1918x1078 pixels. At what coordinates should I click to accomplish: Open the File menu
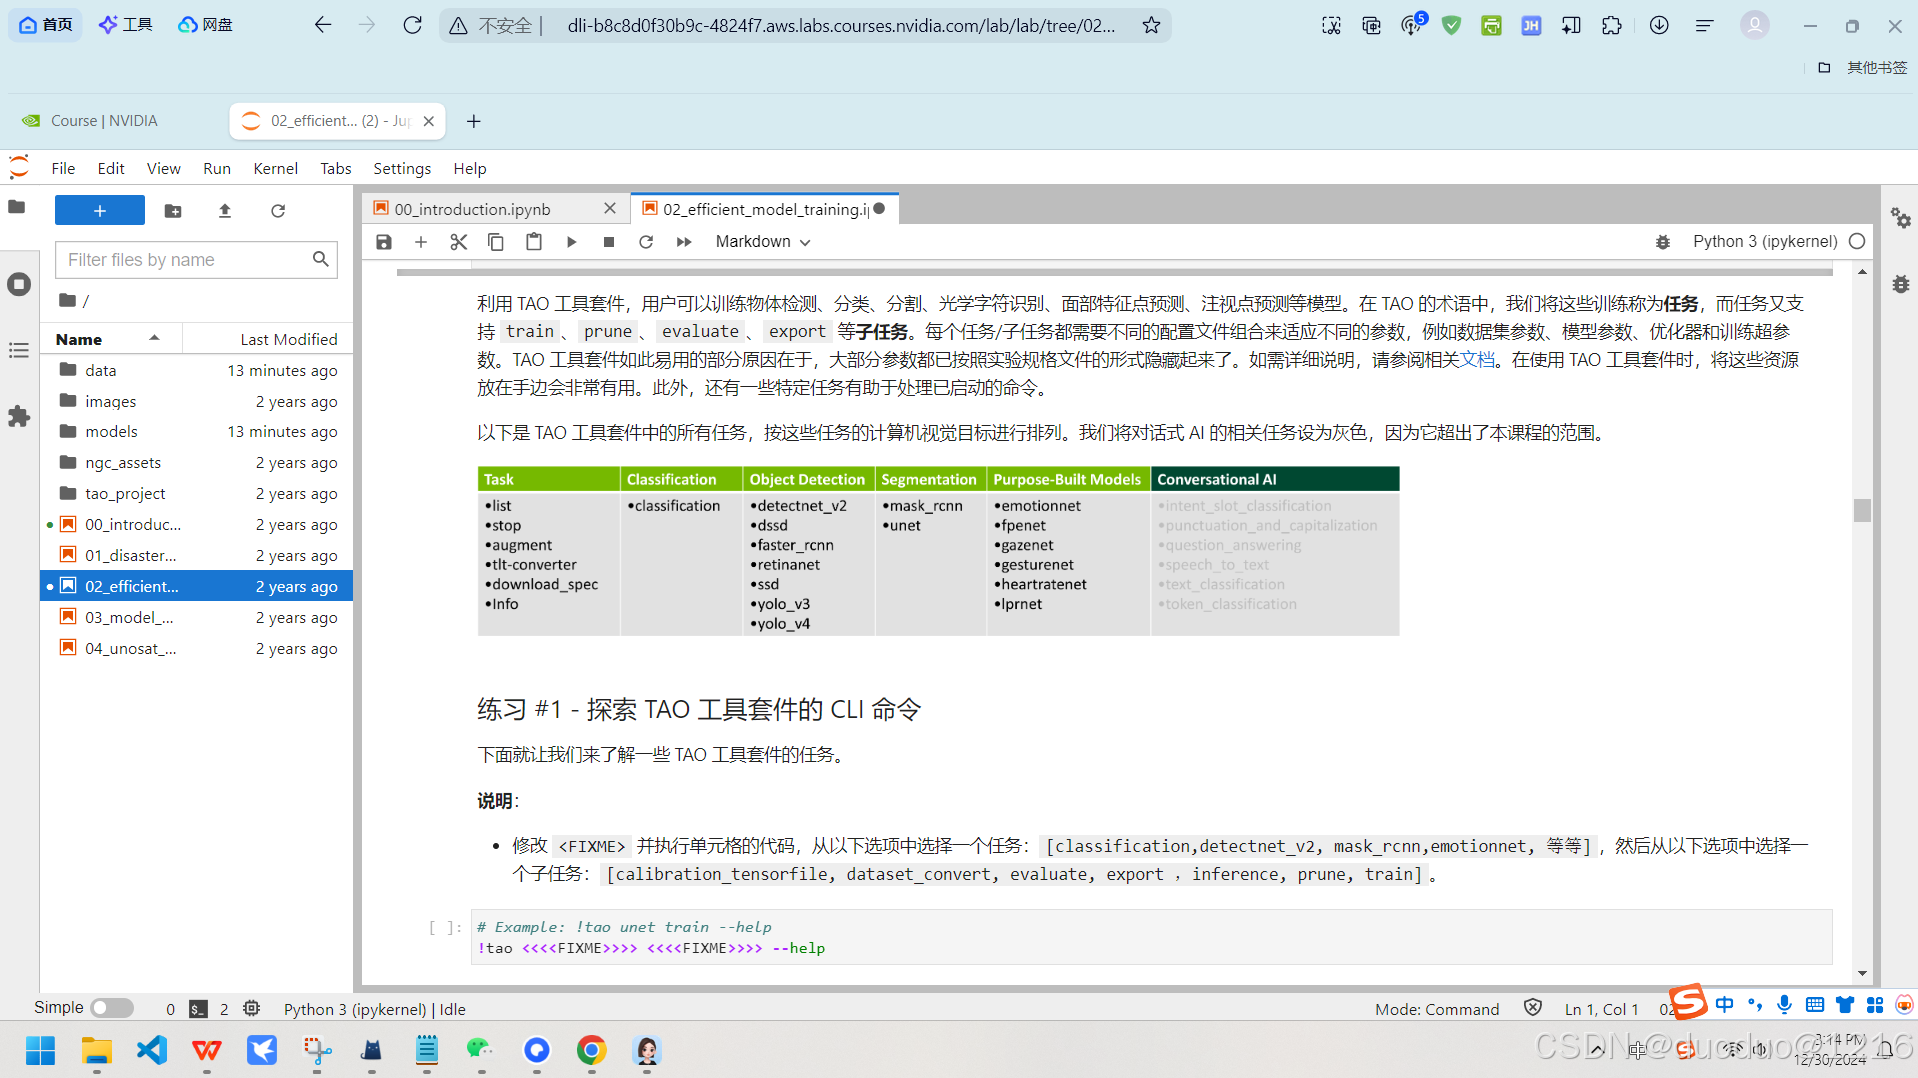tap(63, 168)
